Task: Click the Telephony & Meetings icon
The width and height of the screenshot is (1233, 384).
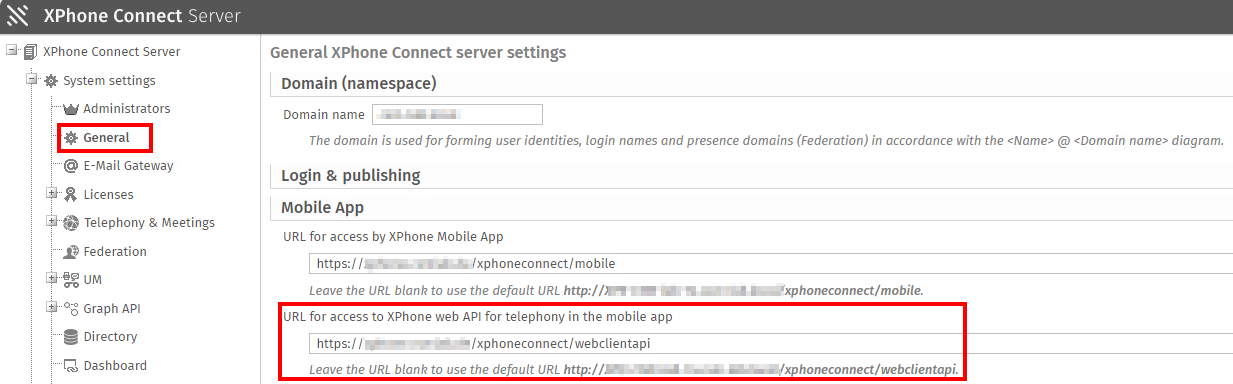Action: [x=71, y=222]
